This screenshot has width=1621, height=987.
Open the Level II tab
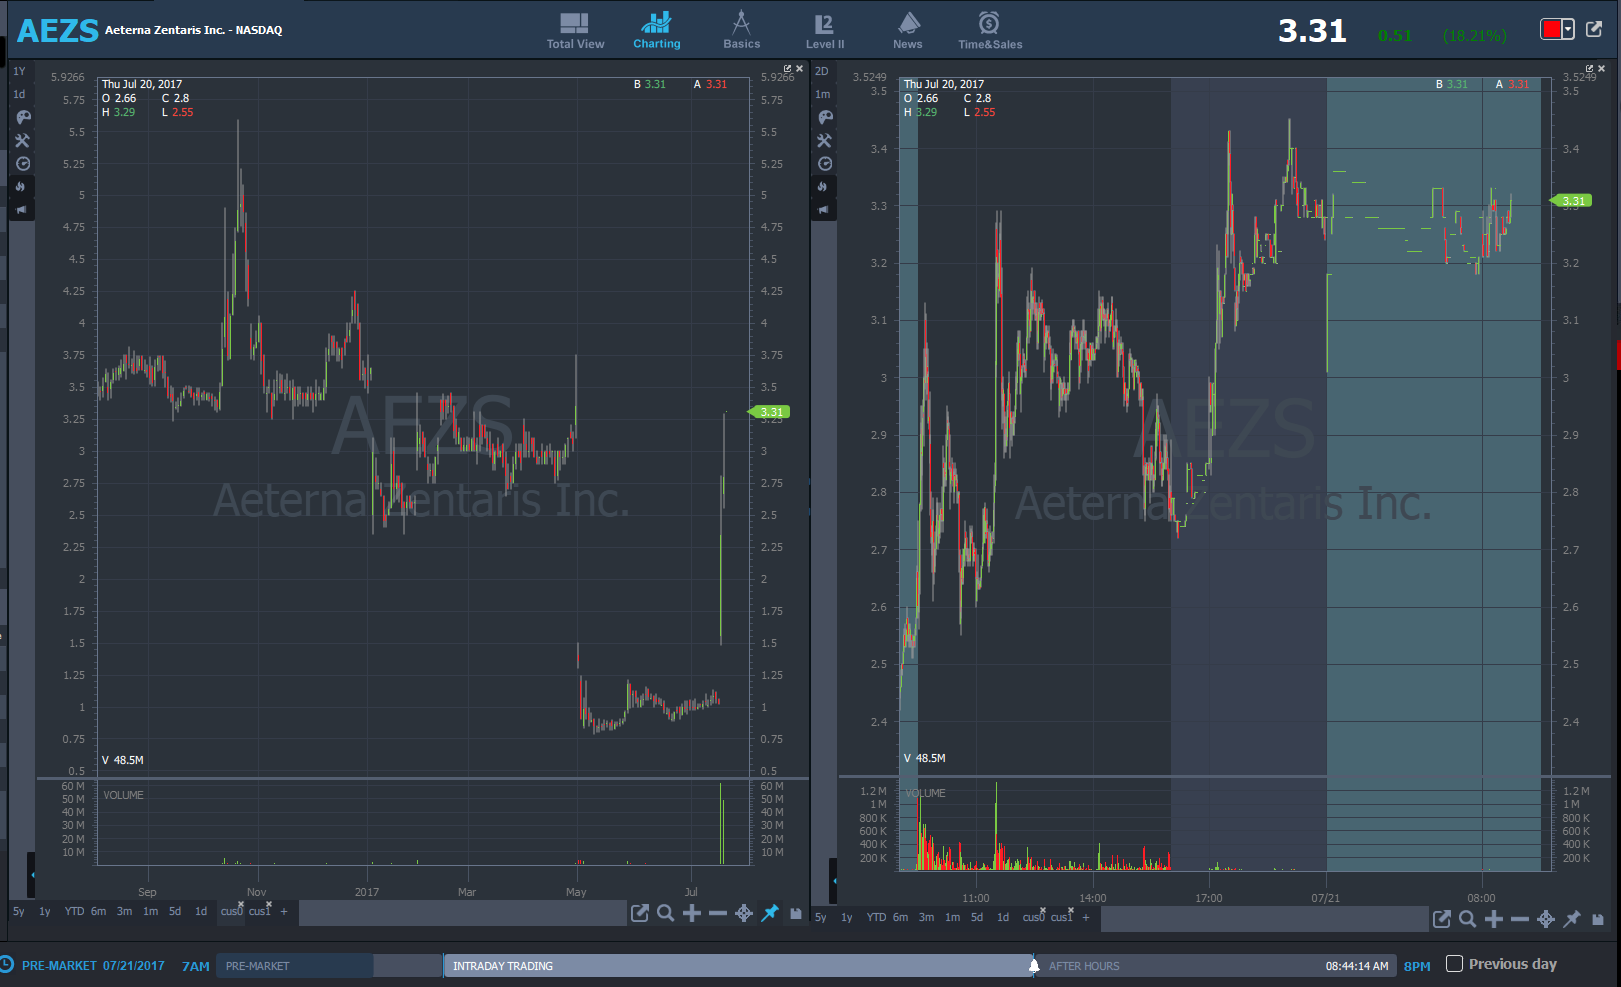[x=825, y=30]
